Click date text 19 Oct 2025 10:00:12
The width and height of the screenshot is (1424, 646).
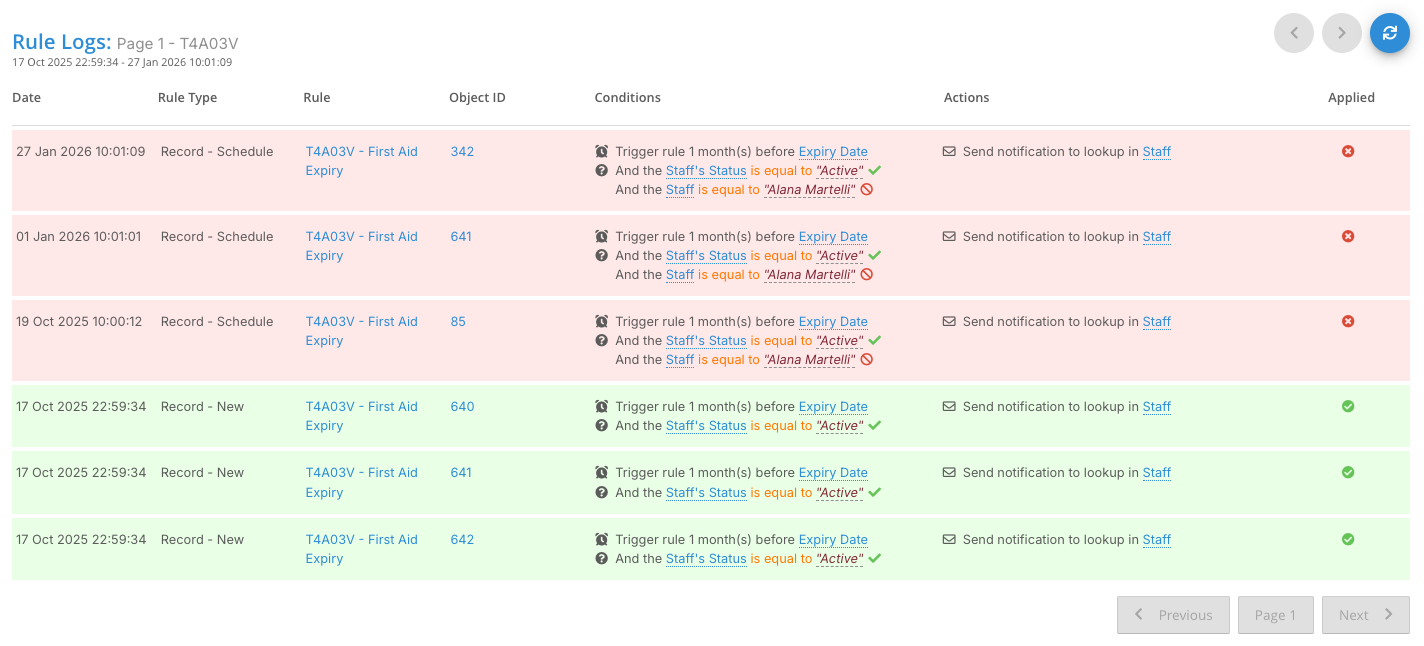coord(79,322)
